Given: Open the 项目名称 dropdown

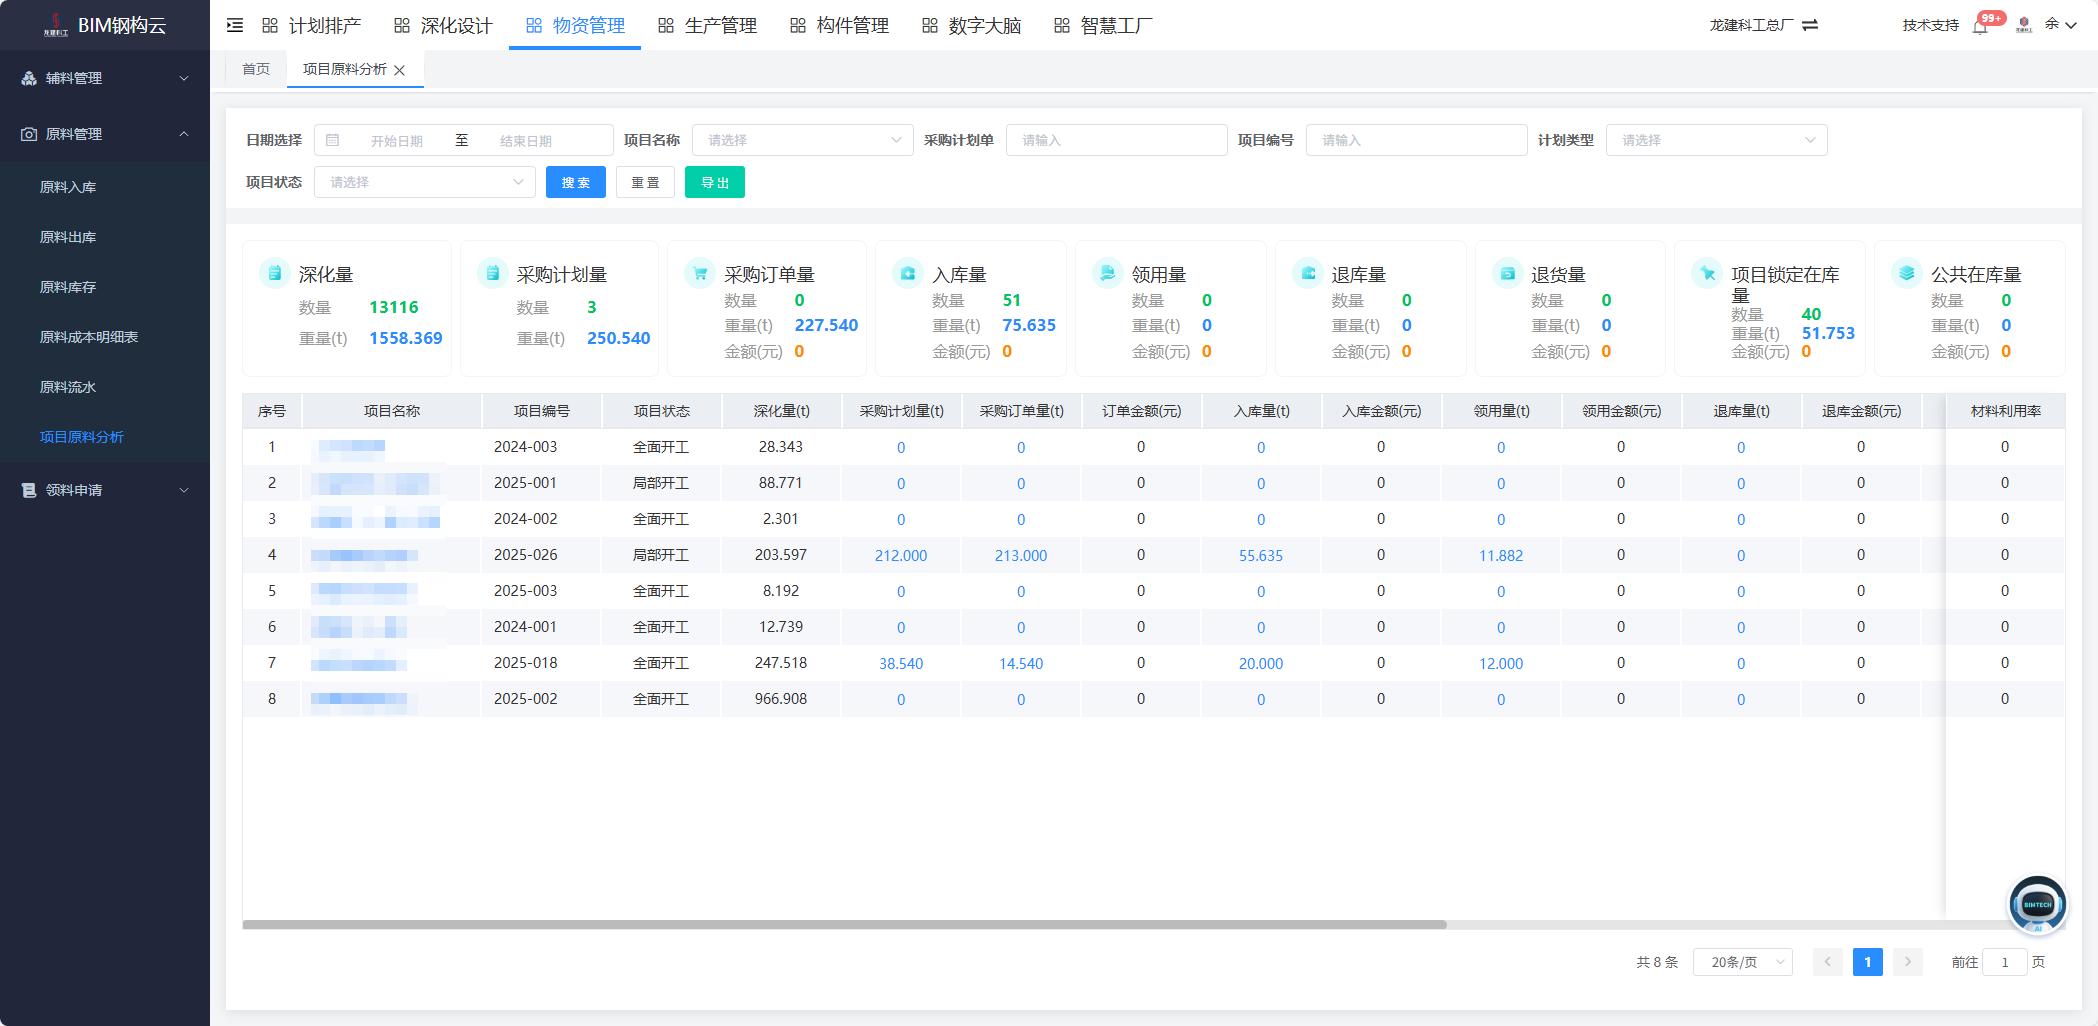Looking at the screenshot, I should pos(802,140).
